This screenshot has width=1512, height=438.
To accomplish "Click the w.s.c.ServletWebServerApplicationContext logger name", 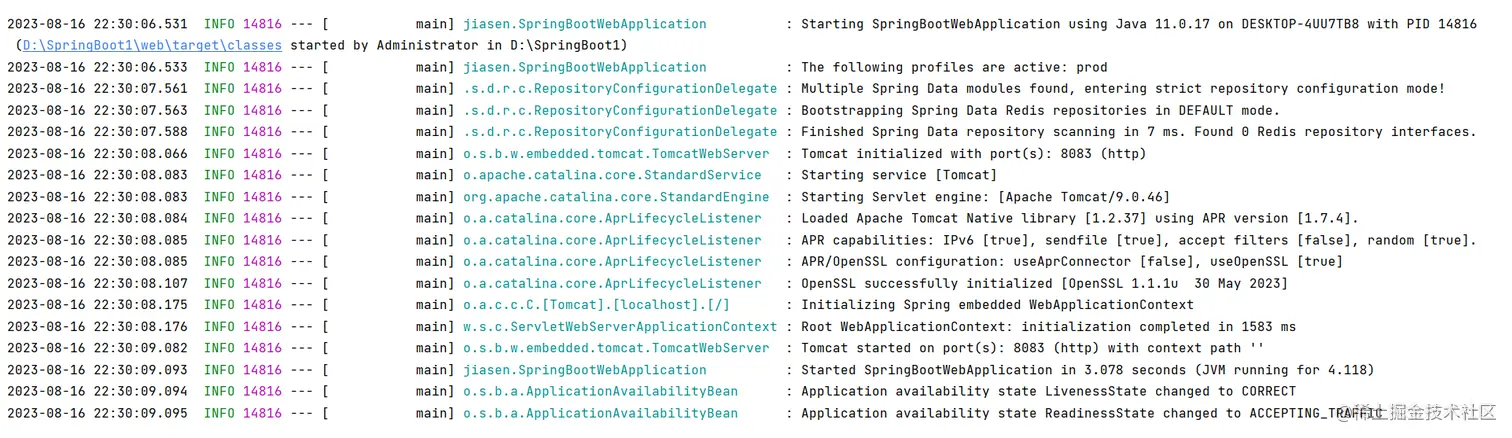I will coord(620,327).
